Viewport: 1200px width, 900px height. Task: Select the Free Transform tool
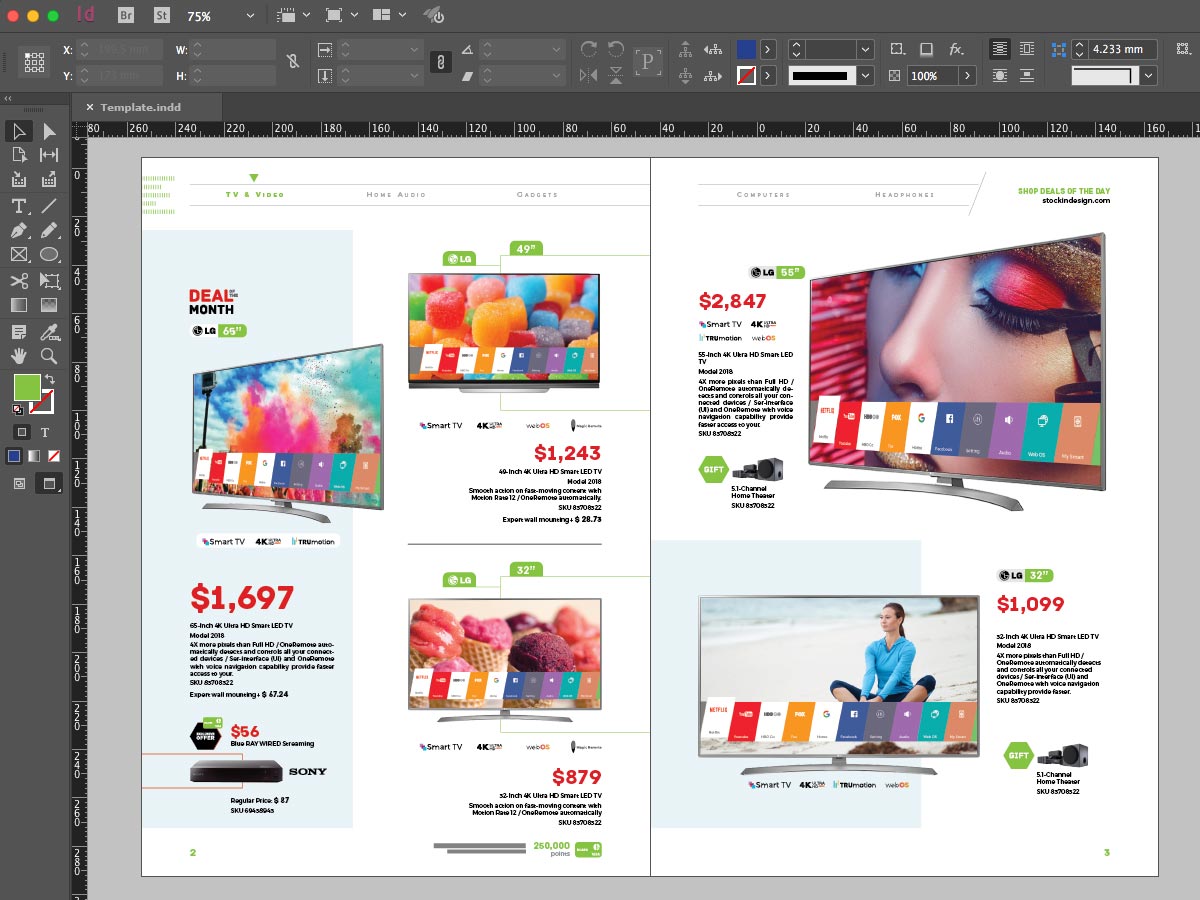(49, 280)
